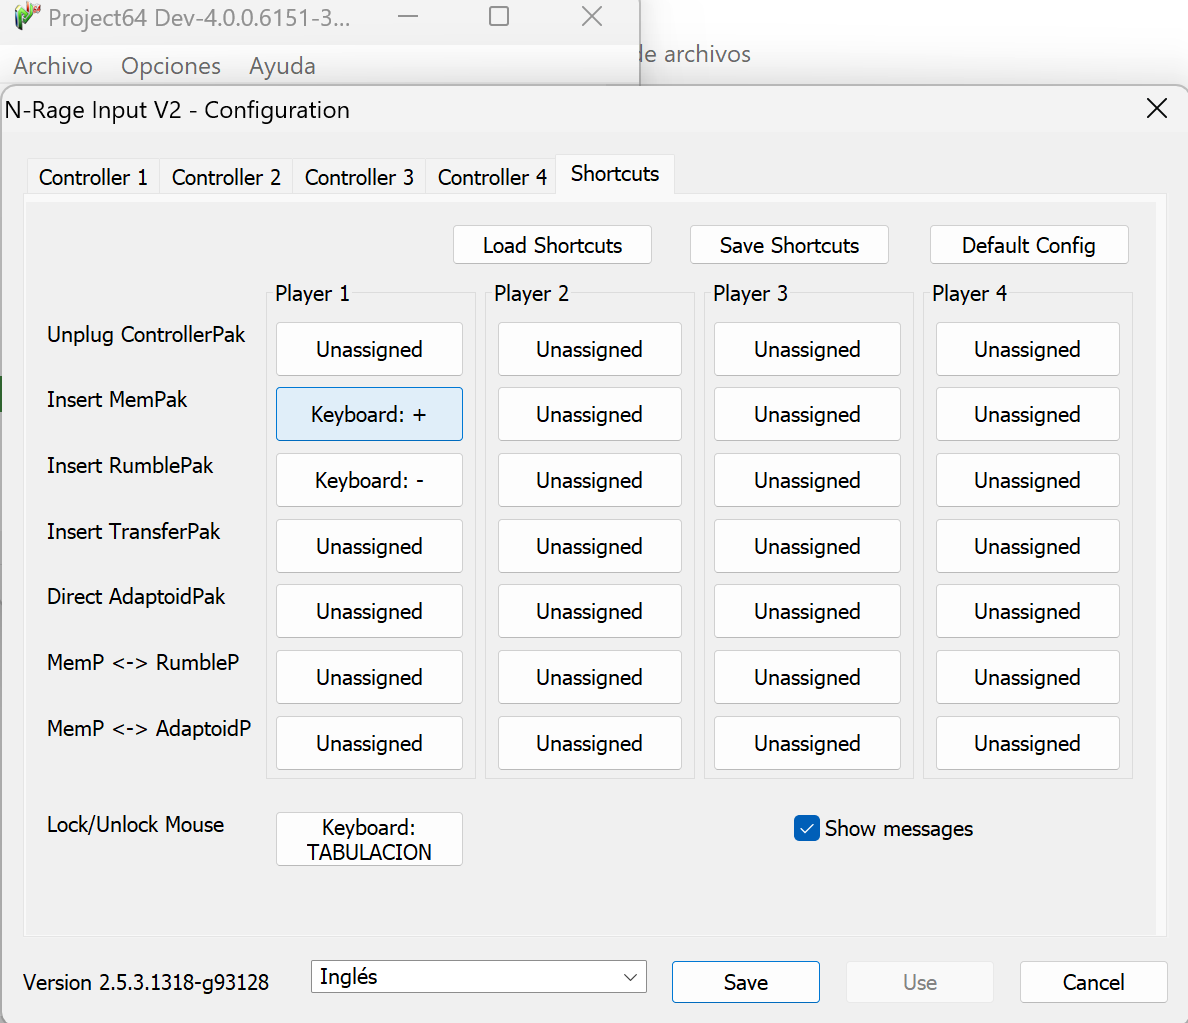
Task: Click the Save button at the bottom
Action: [746, 981]
